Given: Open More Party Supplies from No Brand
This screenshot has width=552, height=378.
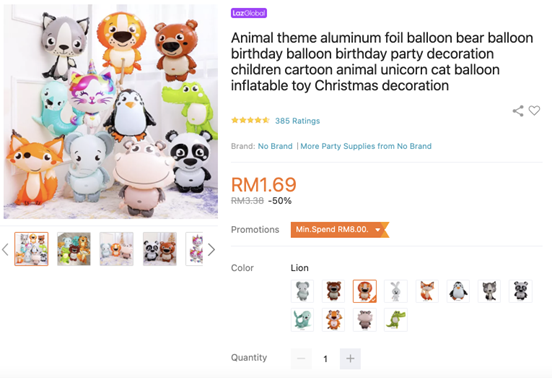Looking at the screenshot, I should pos(366,146).
